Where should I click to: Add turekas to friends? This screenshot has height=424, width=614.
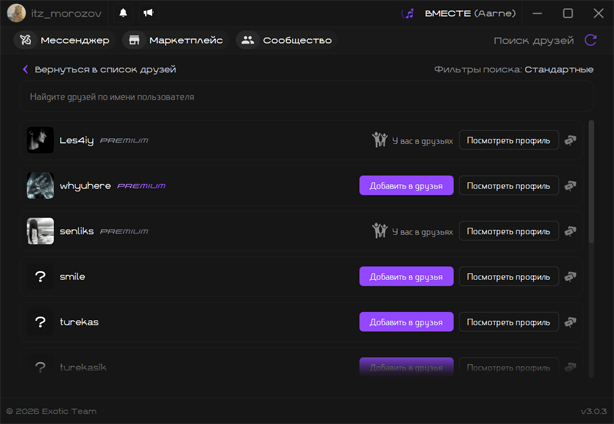(x=406, y=322)
